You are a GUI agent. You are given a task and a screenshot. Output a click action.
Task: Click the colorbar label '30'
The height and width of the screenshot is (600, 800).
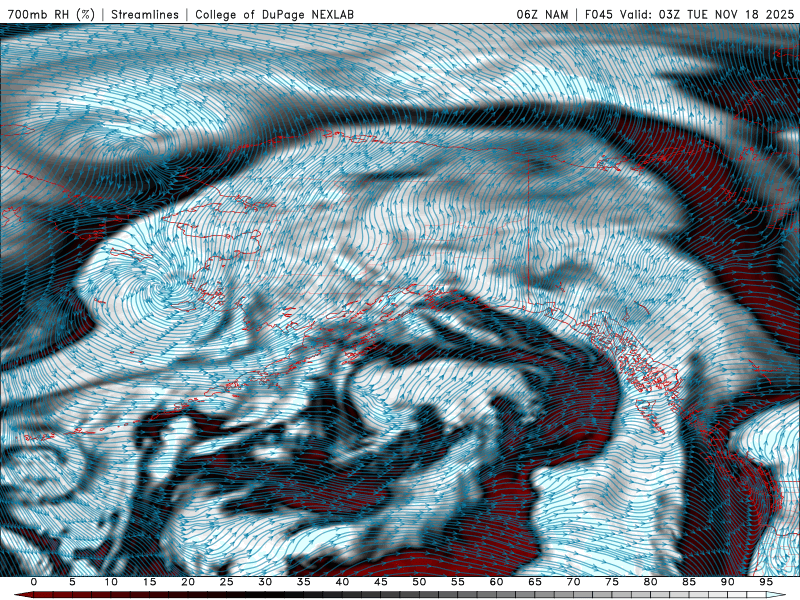tap(265, 582)
